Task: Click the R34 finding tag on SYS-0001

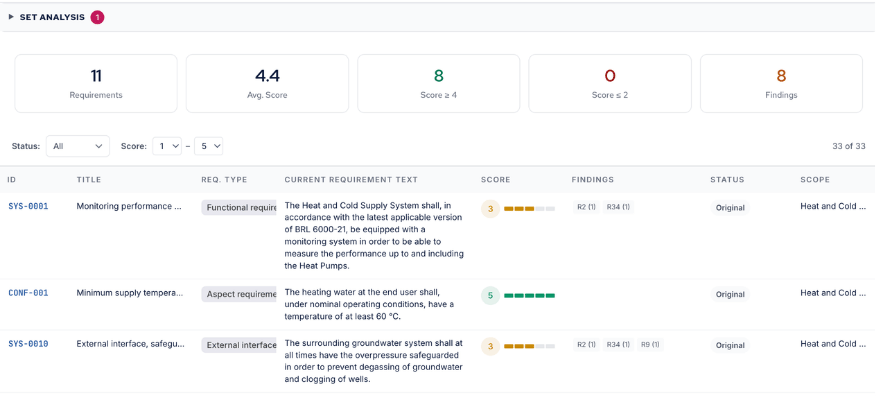Action: (618, 208)
